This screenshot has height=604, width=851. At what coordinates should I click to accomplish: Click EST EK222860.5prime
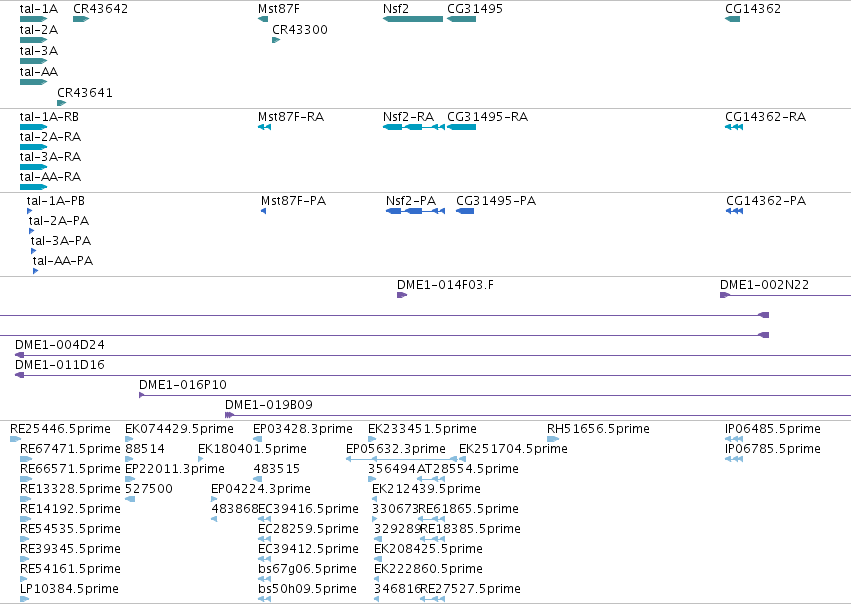[428, 569]
